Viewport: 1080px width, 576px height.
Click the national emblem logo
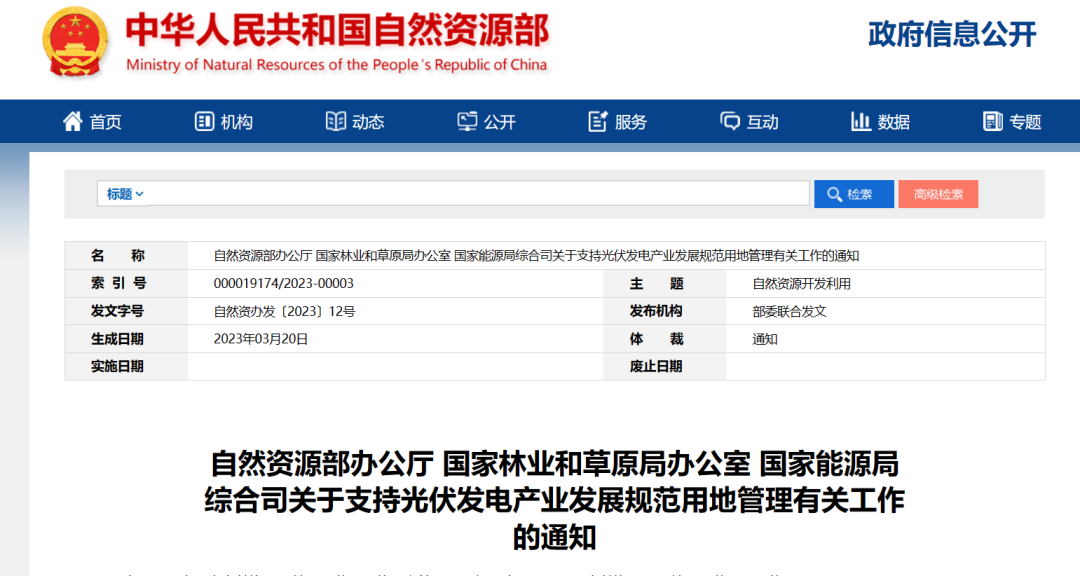[x=77, y=42]
